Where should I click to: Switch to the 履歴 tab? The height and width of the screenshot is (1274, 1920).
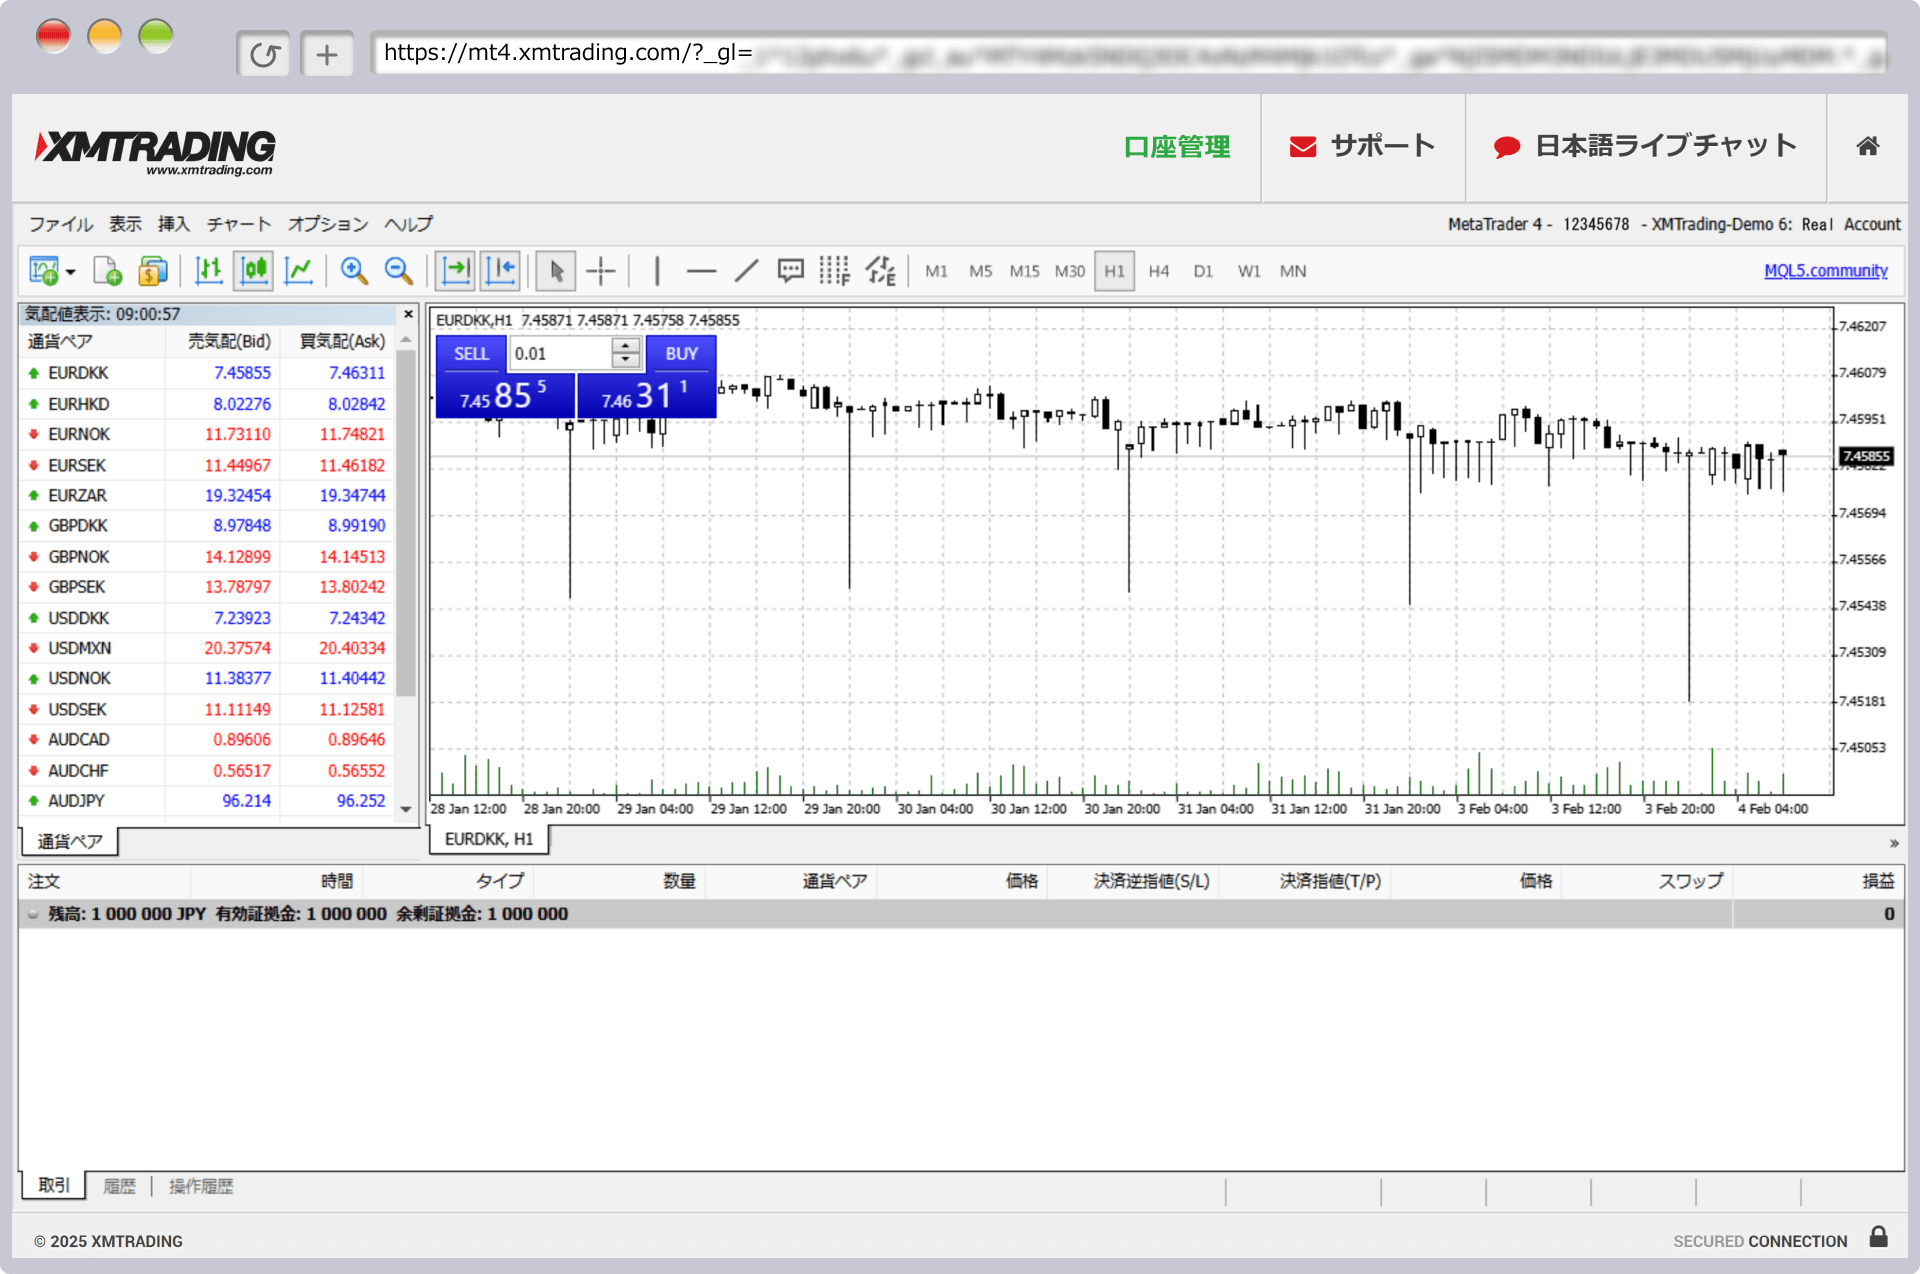tap(119, 1186)
